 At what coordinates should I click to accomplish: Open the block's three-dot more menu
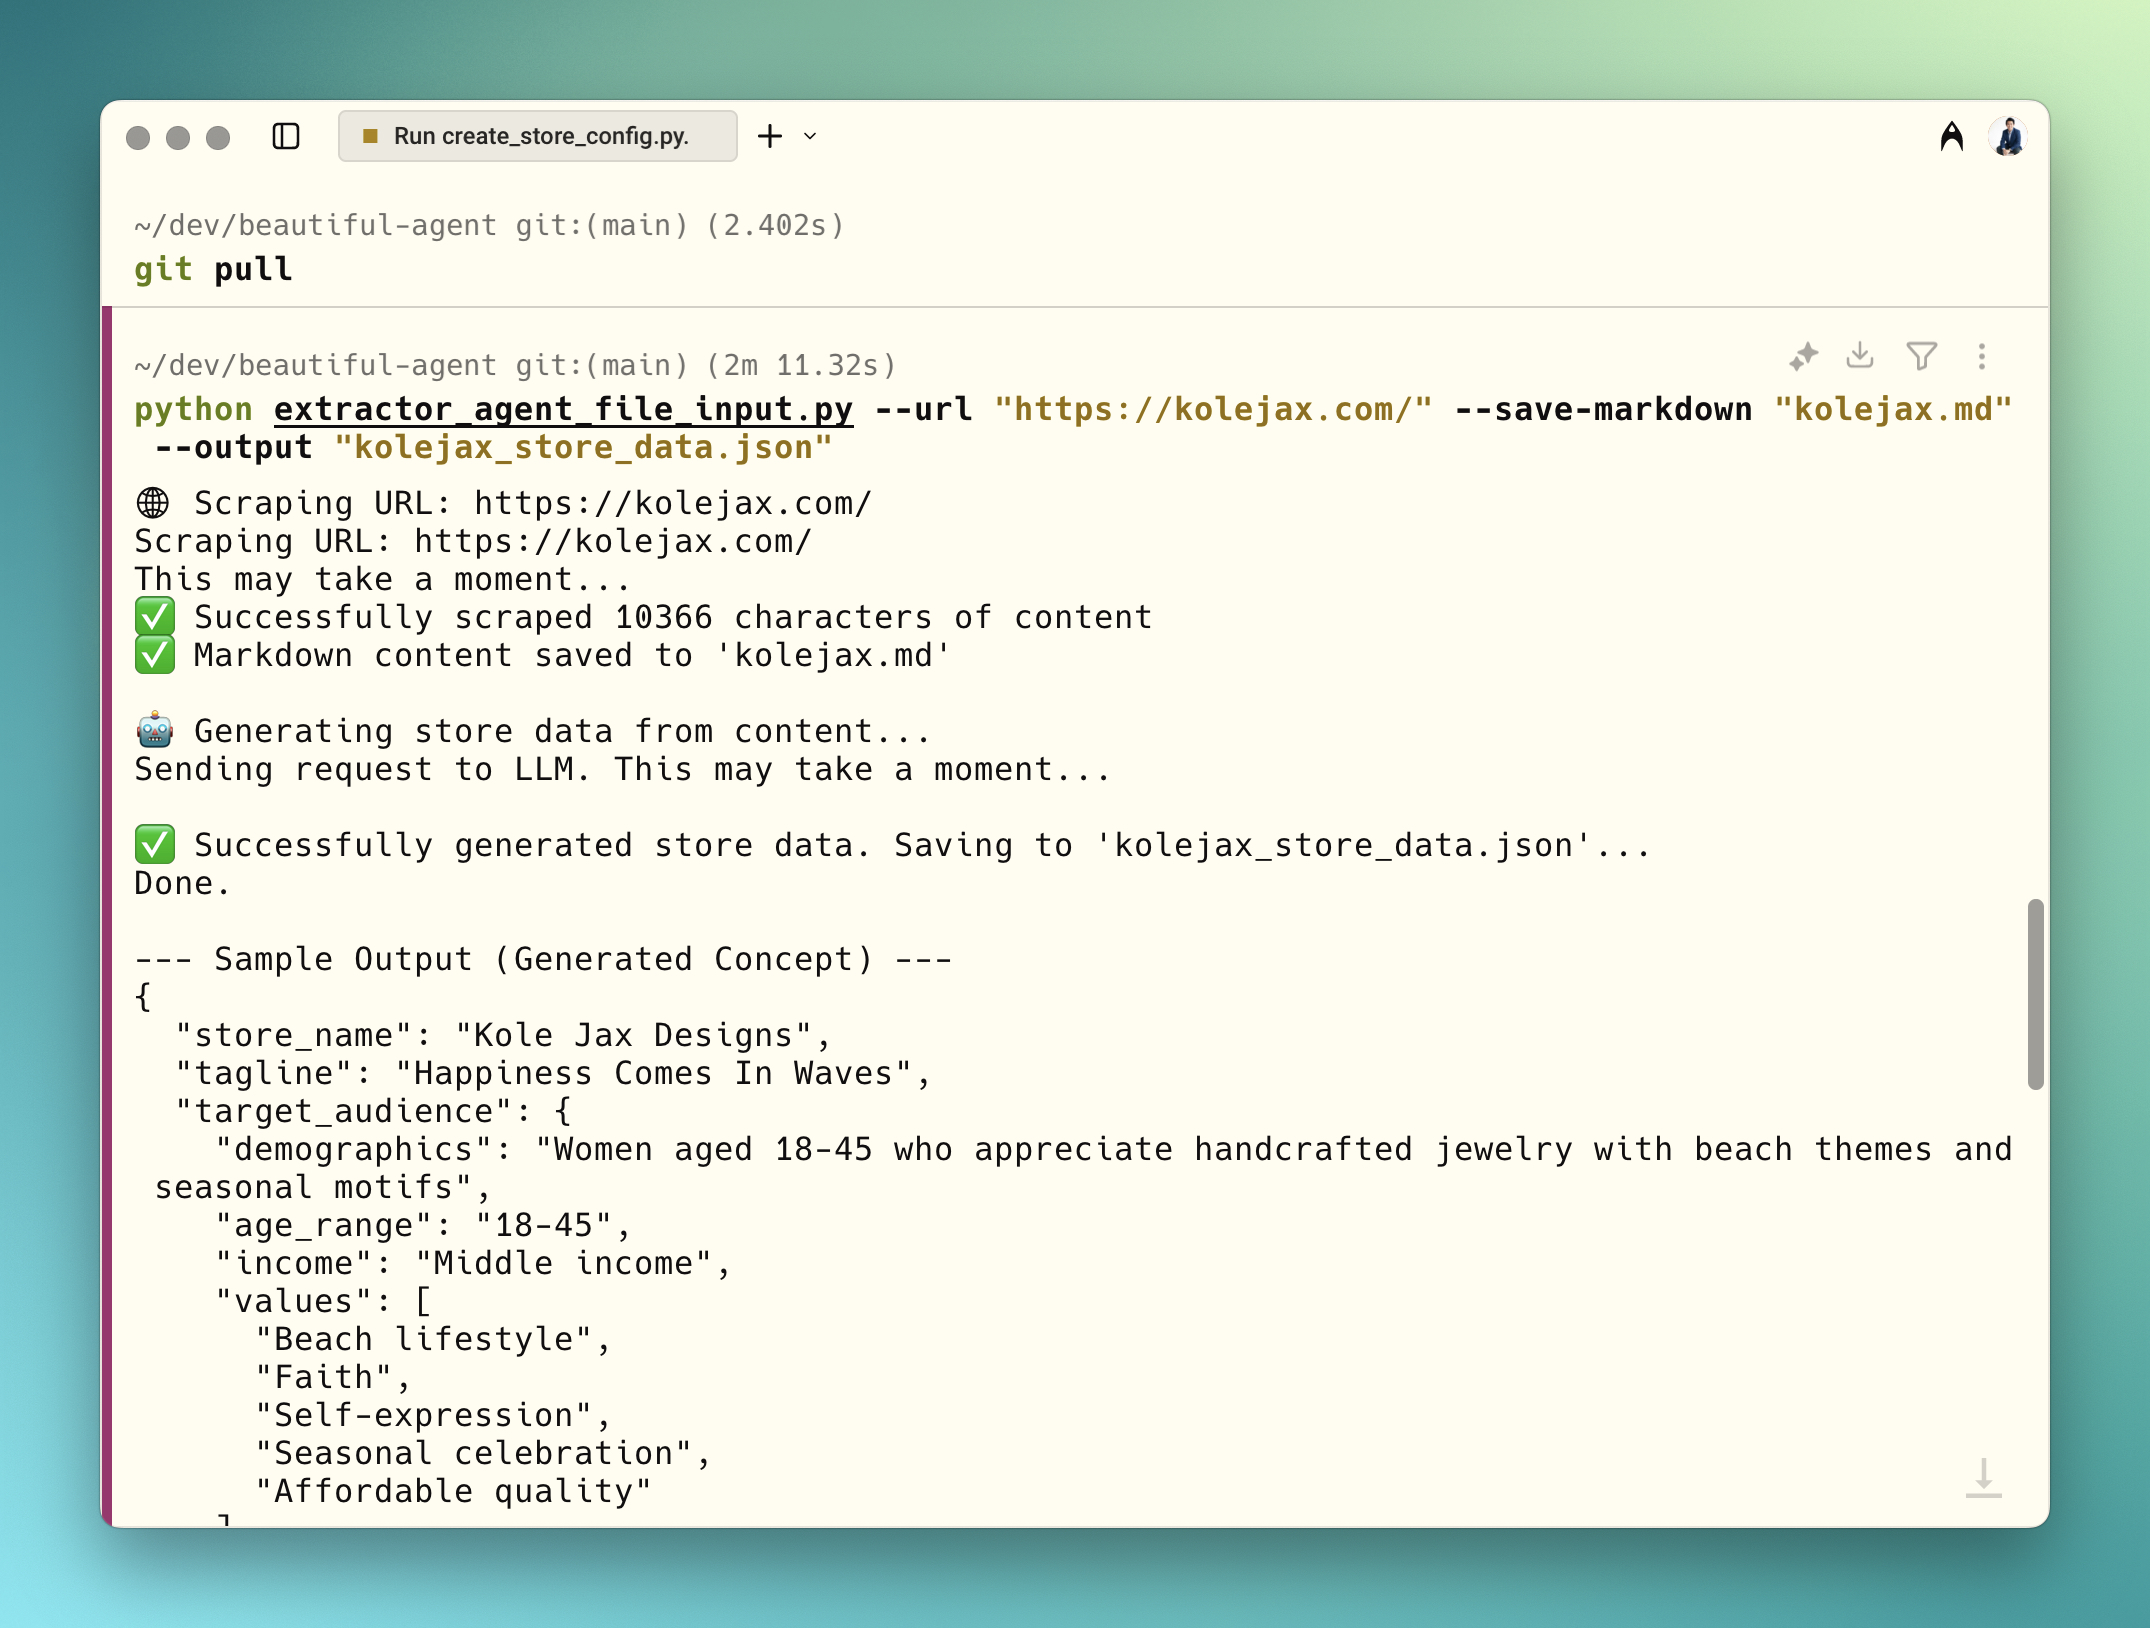[x=1981, y=357]
